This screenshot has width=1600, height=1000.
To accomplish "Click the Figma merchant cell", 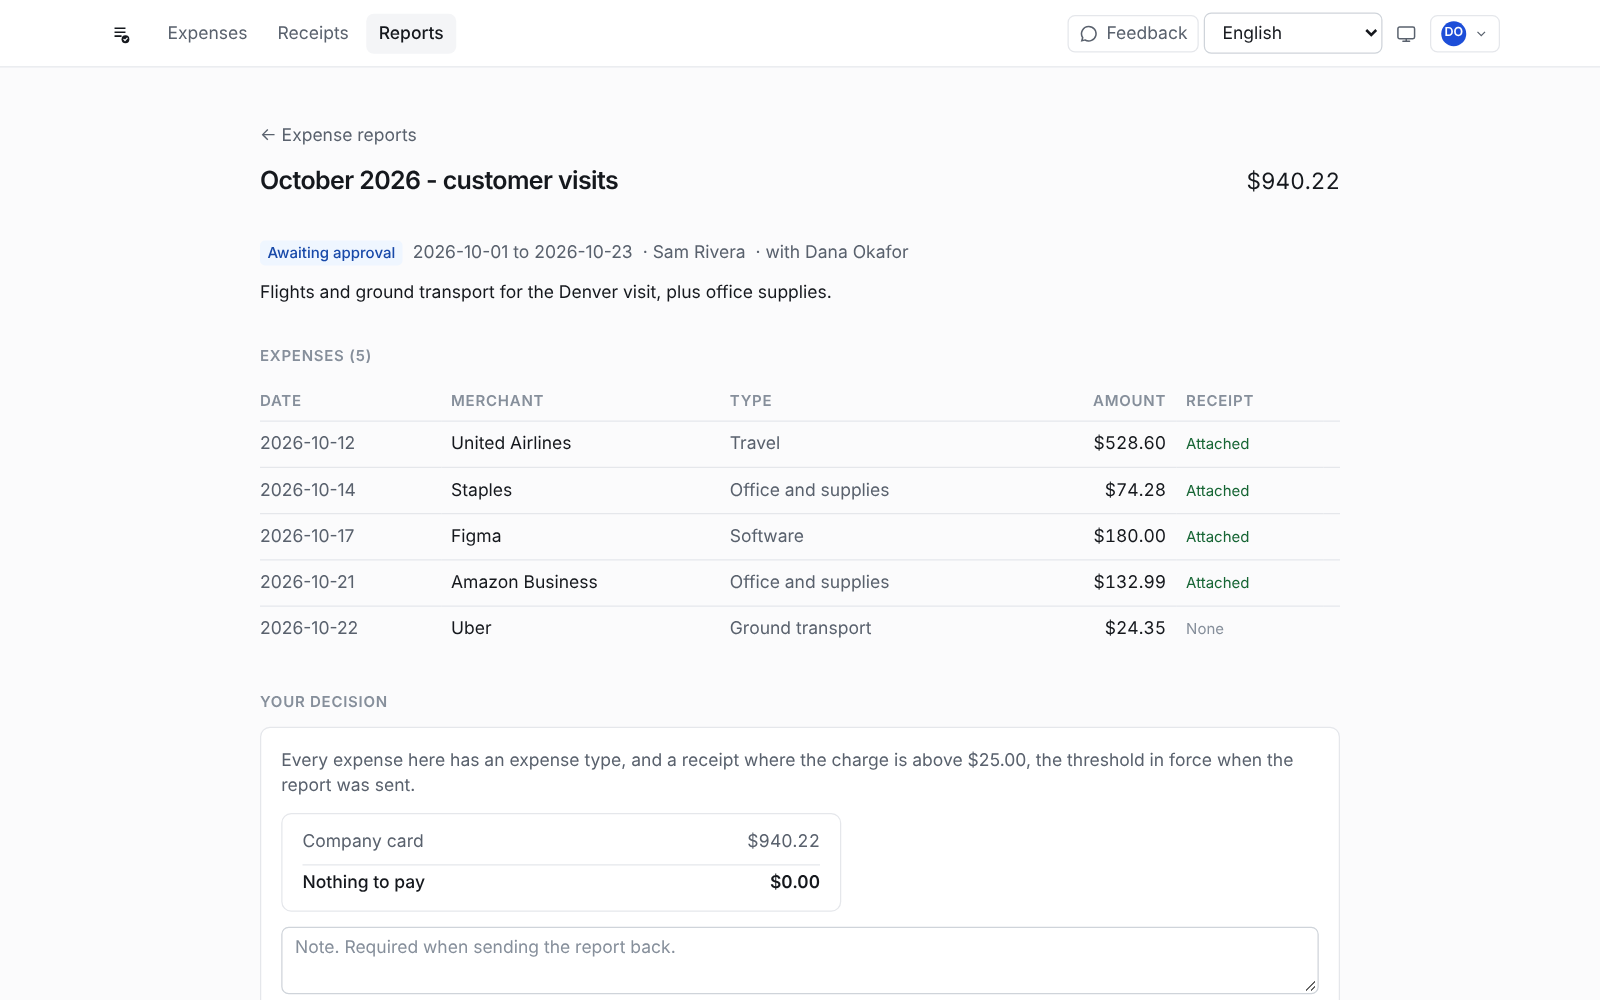I will coord(476,536).
